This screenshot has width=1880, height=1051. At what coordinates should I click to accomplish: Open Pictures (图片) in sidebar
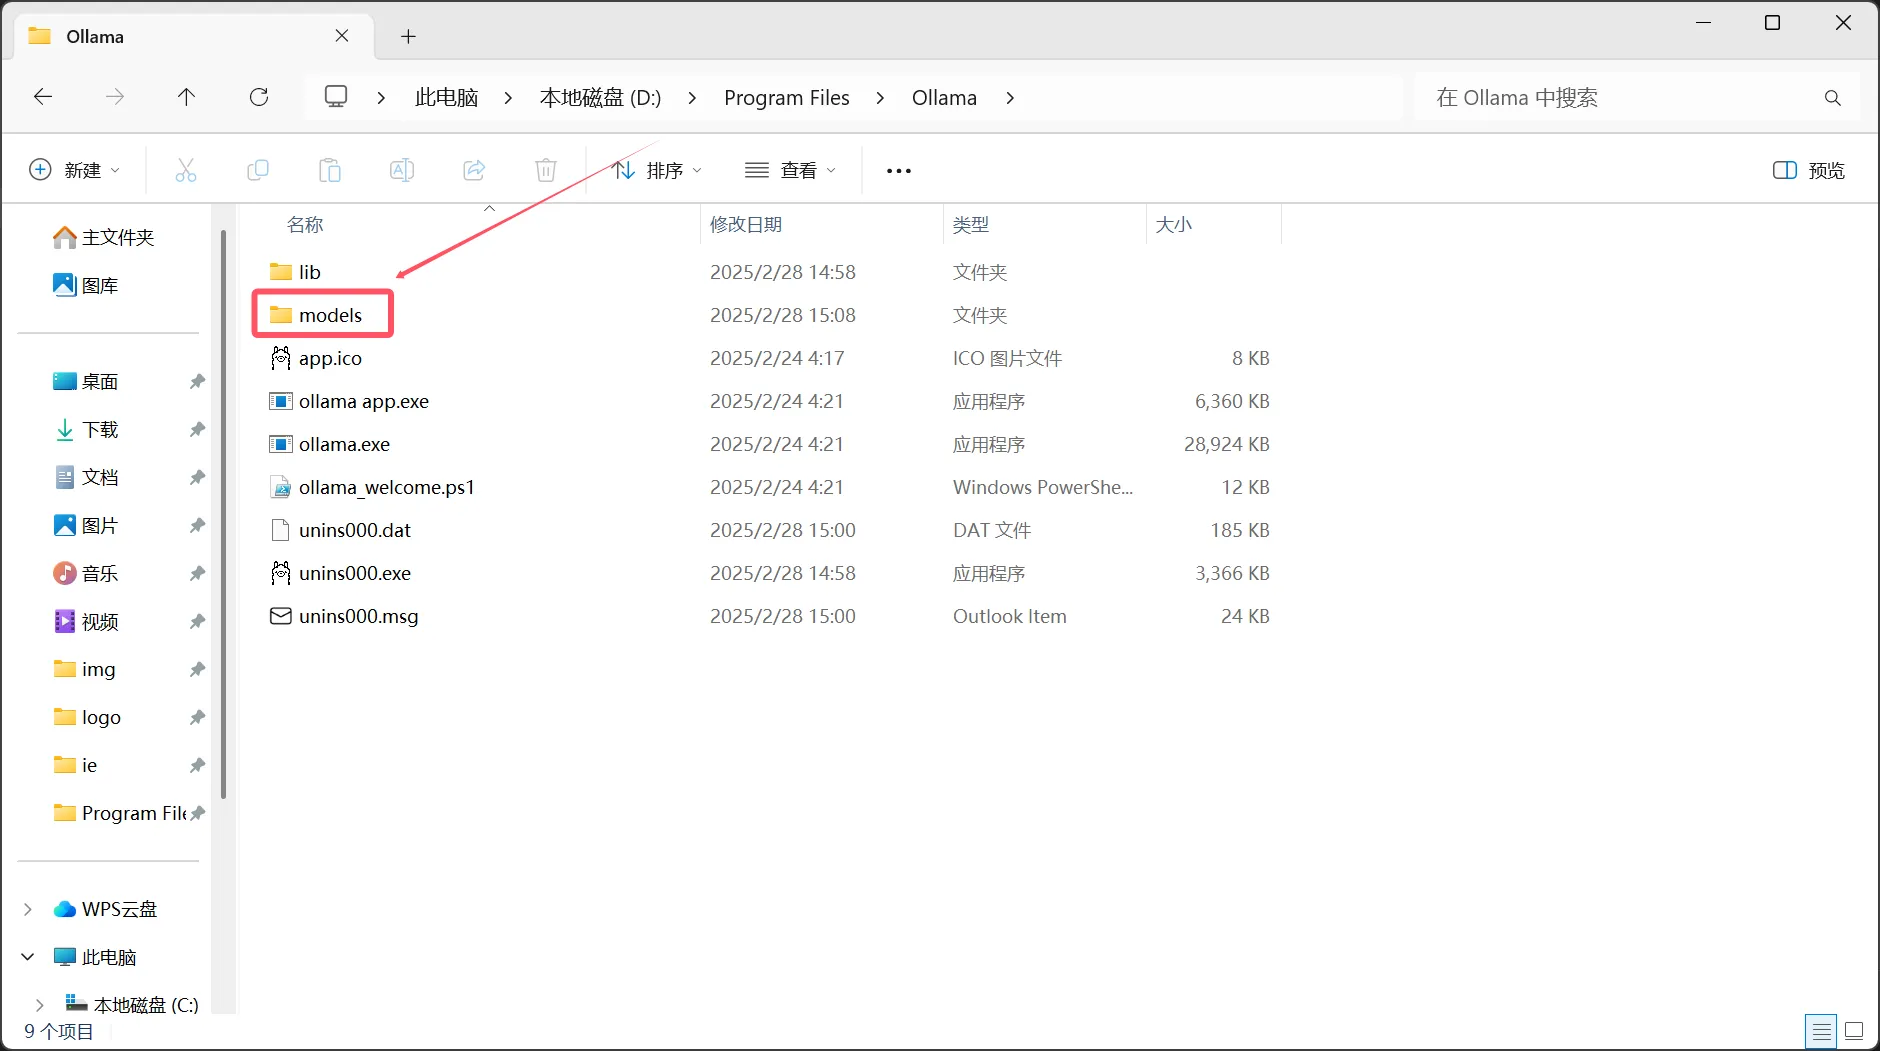pyautogui.click(x=87, y=525)
